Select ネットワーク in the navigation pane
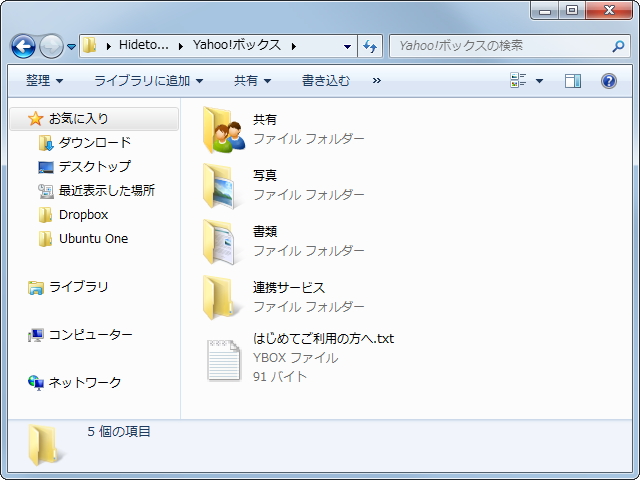 tap(85, 382)
